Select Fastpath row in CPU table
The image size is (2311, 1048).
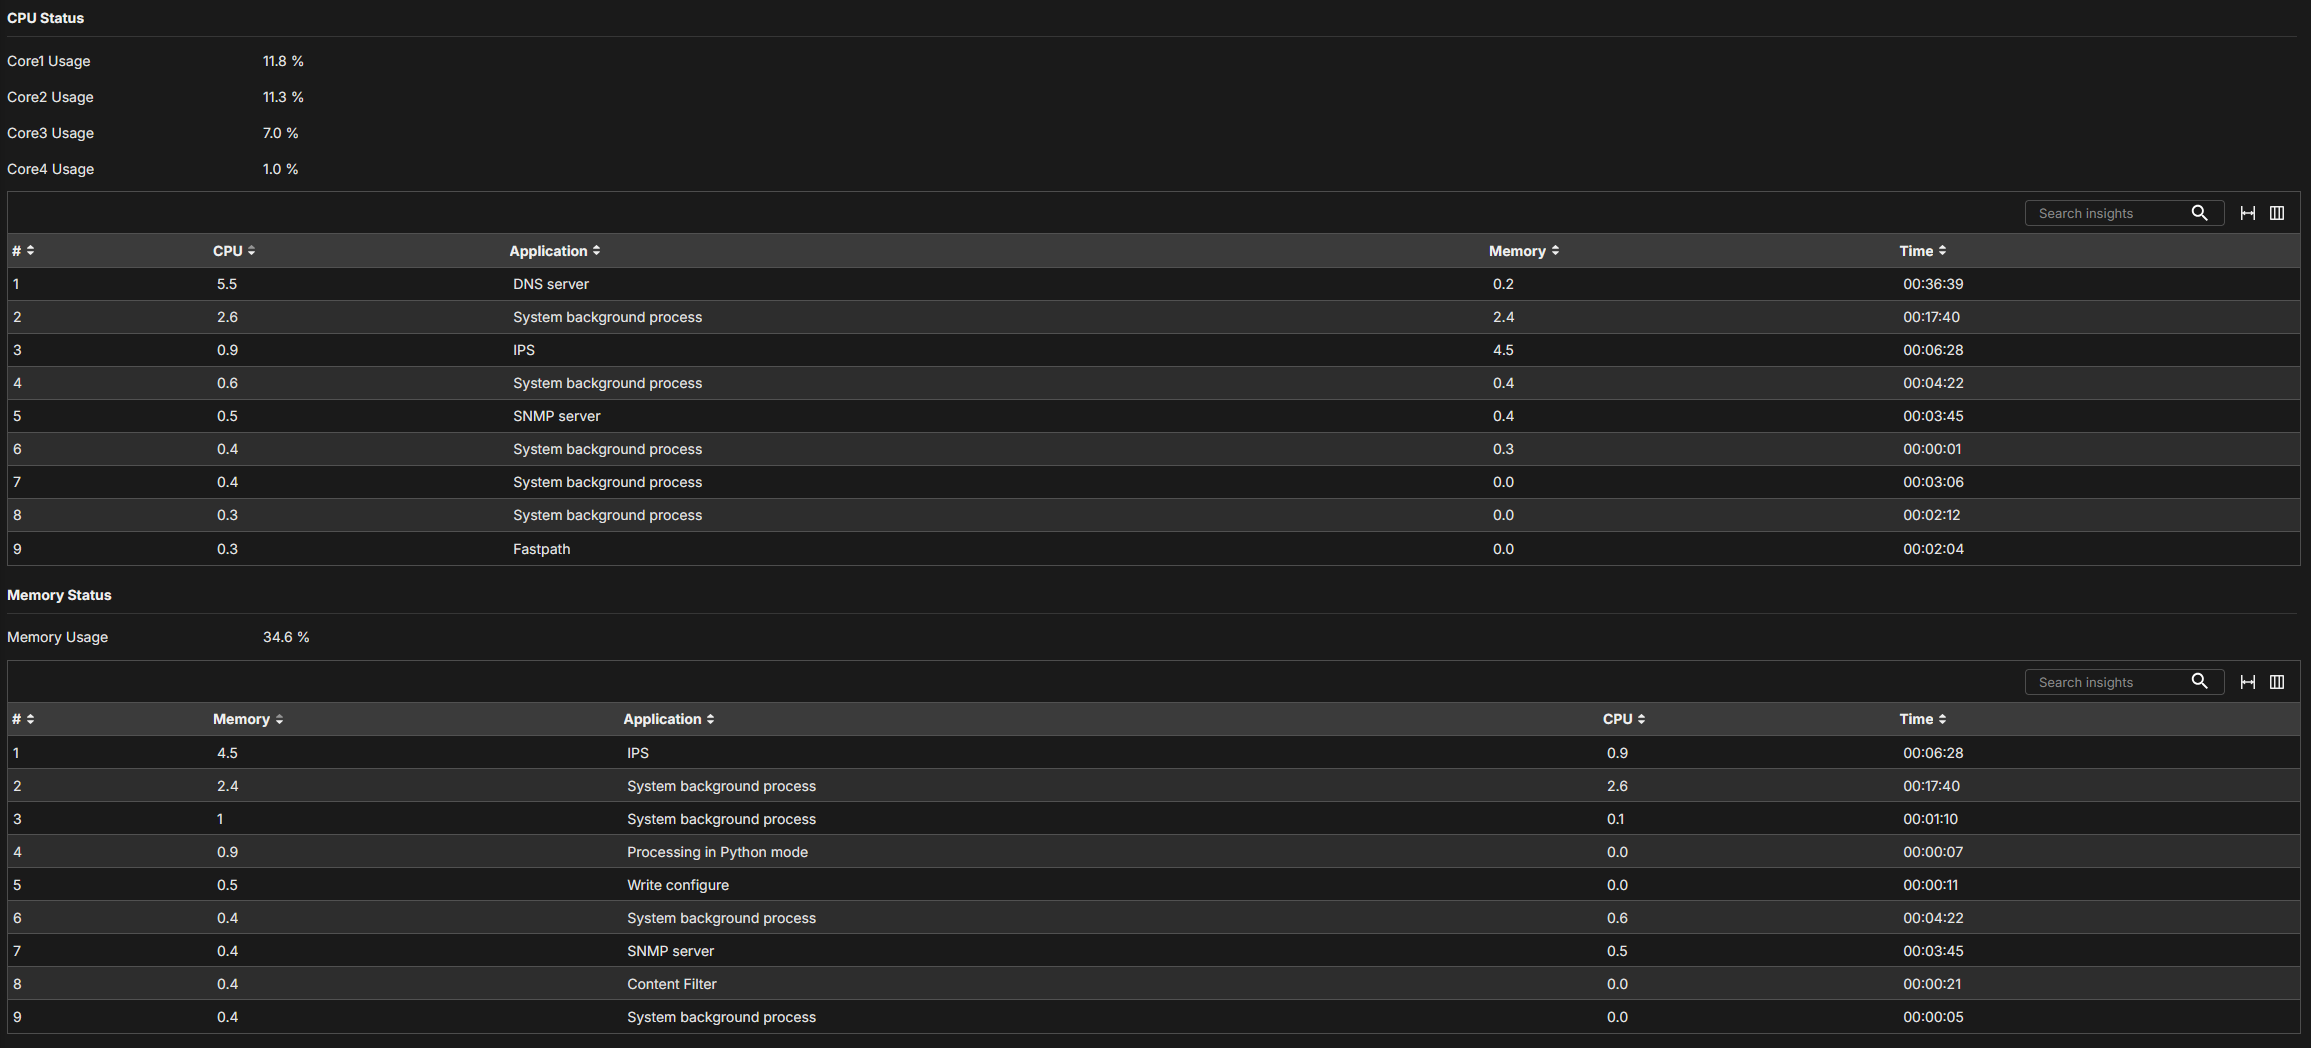[1153, 549]
